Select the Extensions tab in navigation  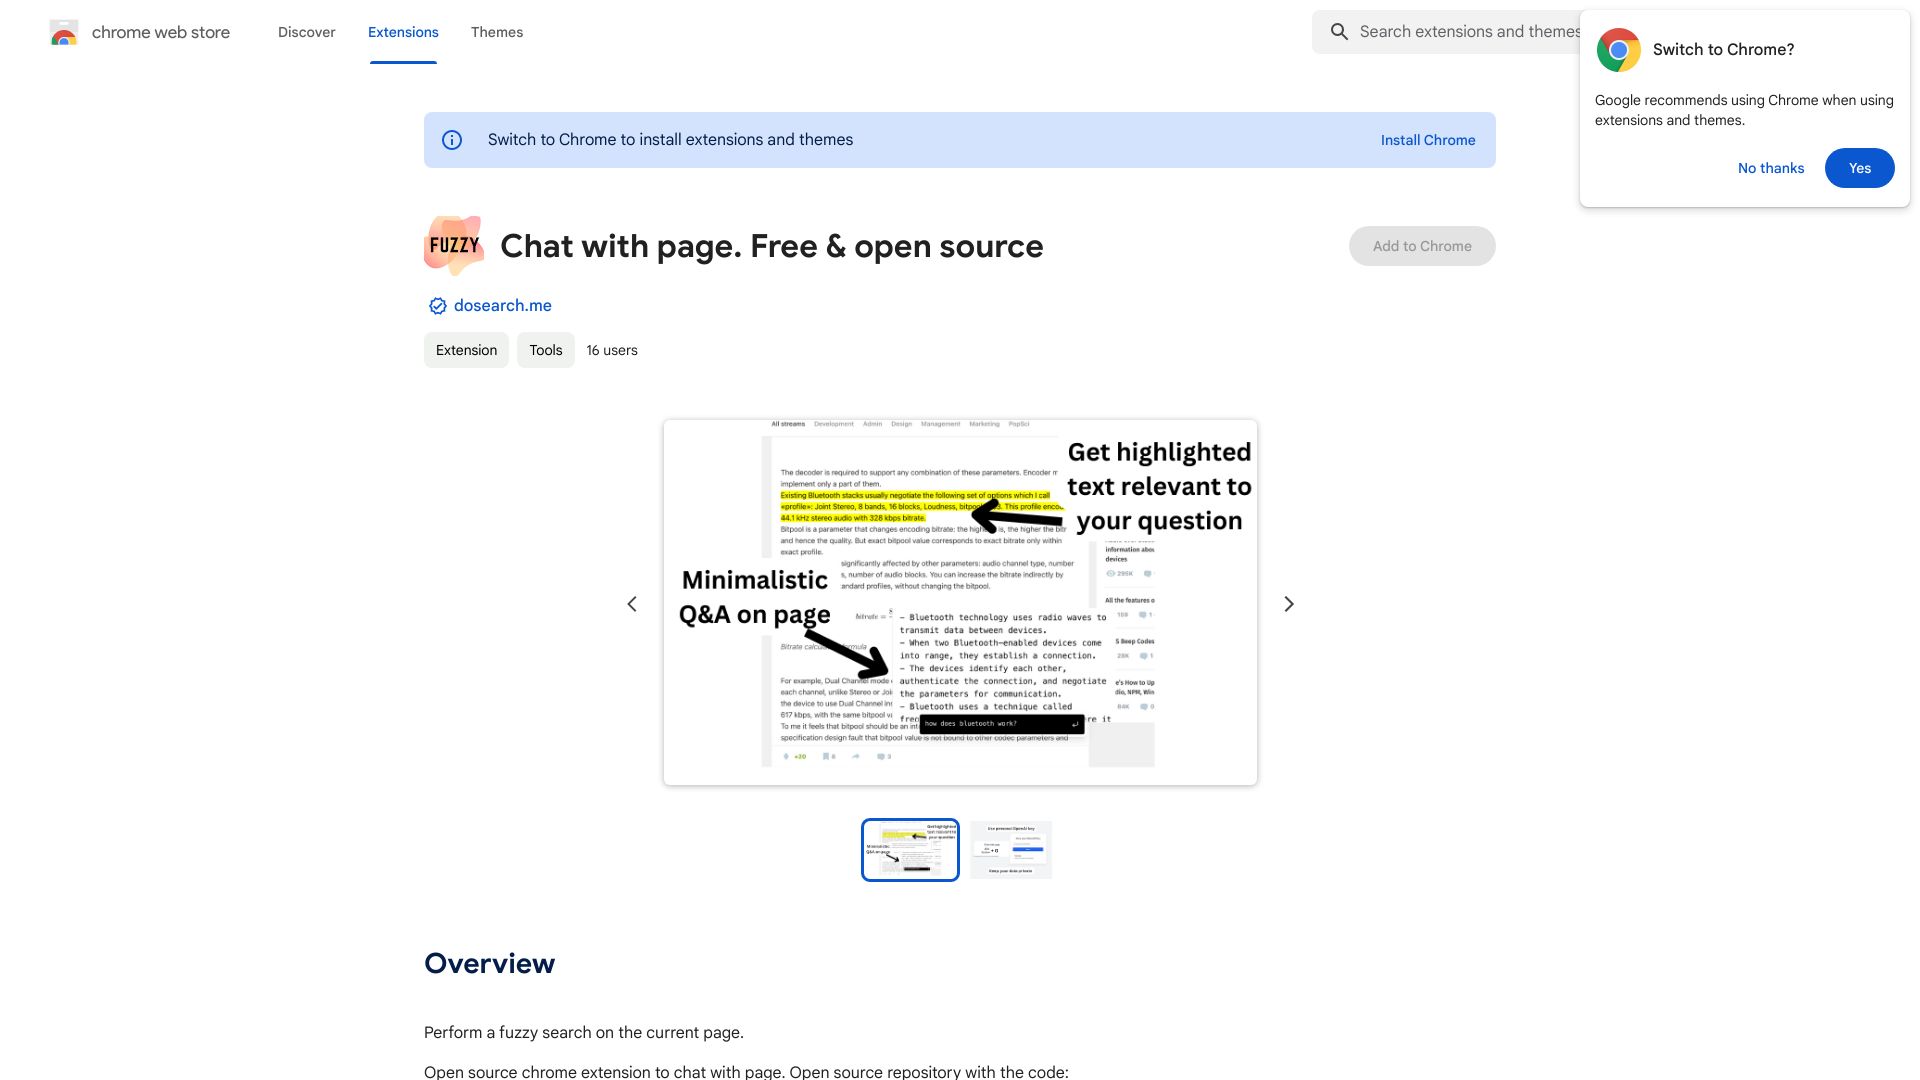(404, 32)
